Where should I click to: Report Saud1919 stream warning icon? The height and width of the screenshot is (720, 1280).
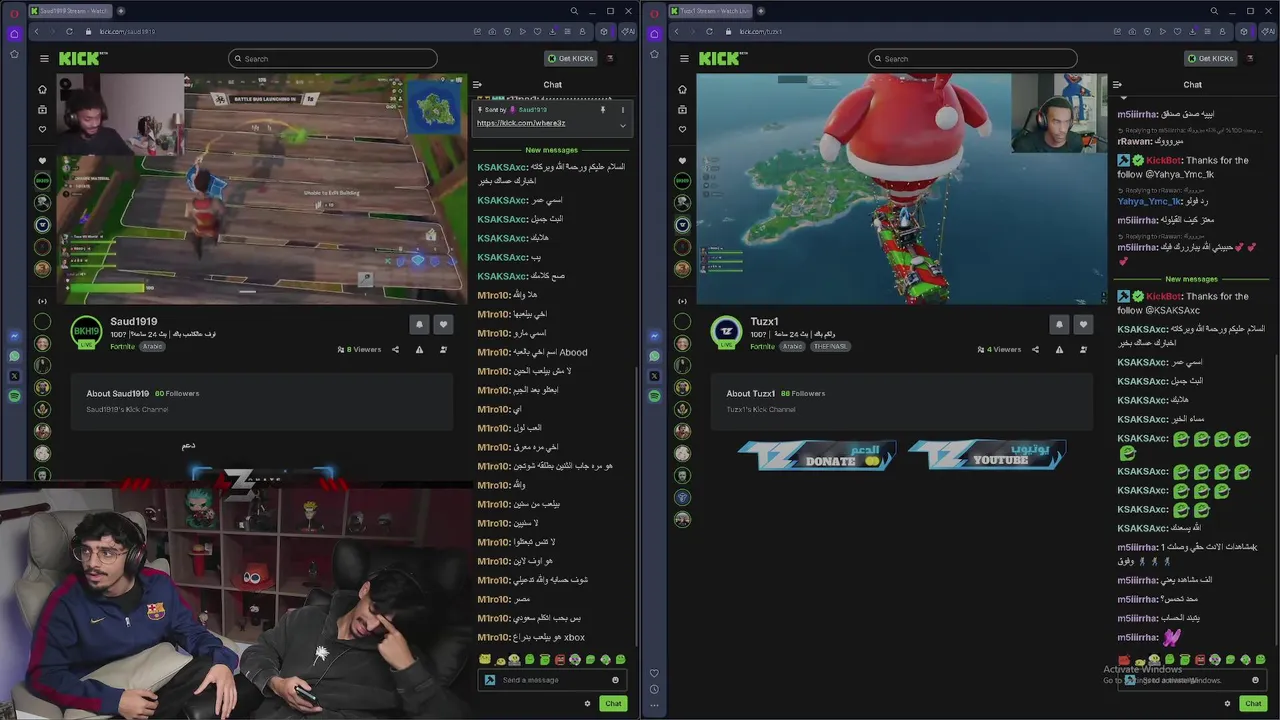click(x=419, y=349)
